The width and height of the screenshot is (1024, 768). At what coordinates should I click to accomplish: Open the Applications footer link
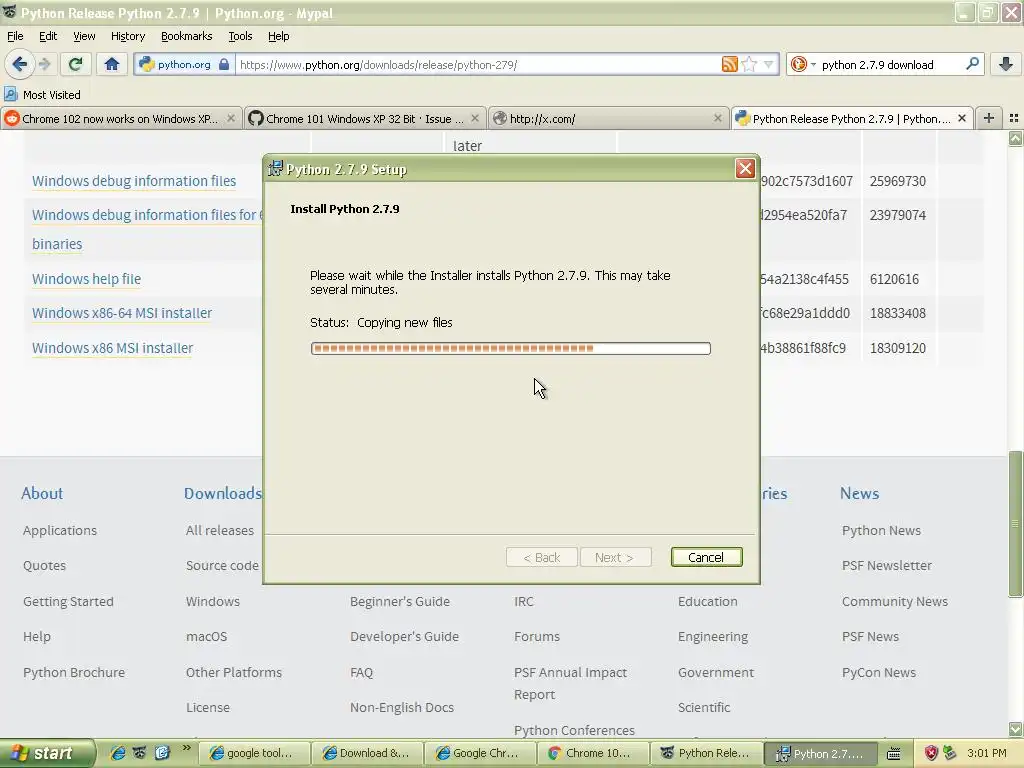(x=59, y=530)
